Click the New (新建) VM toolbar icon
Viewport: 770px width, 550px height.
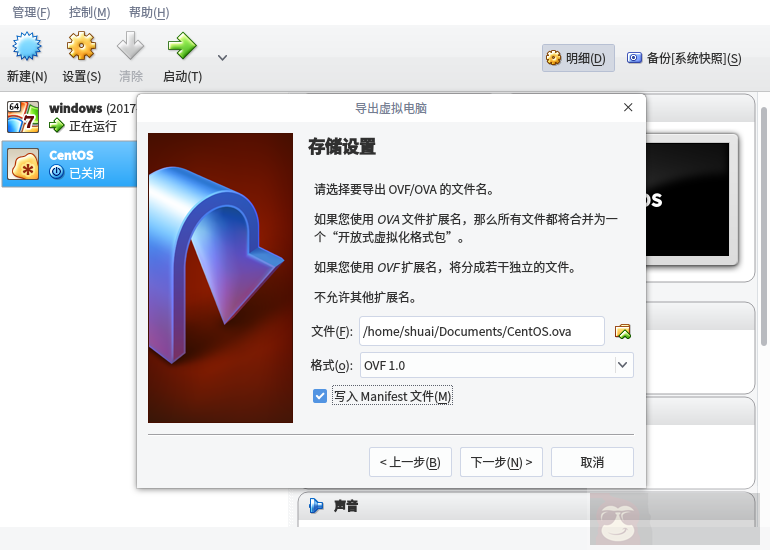click(27, 46)
